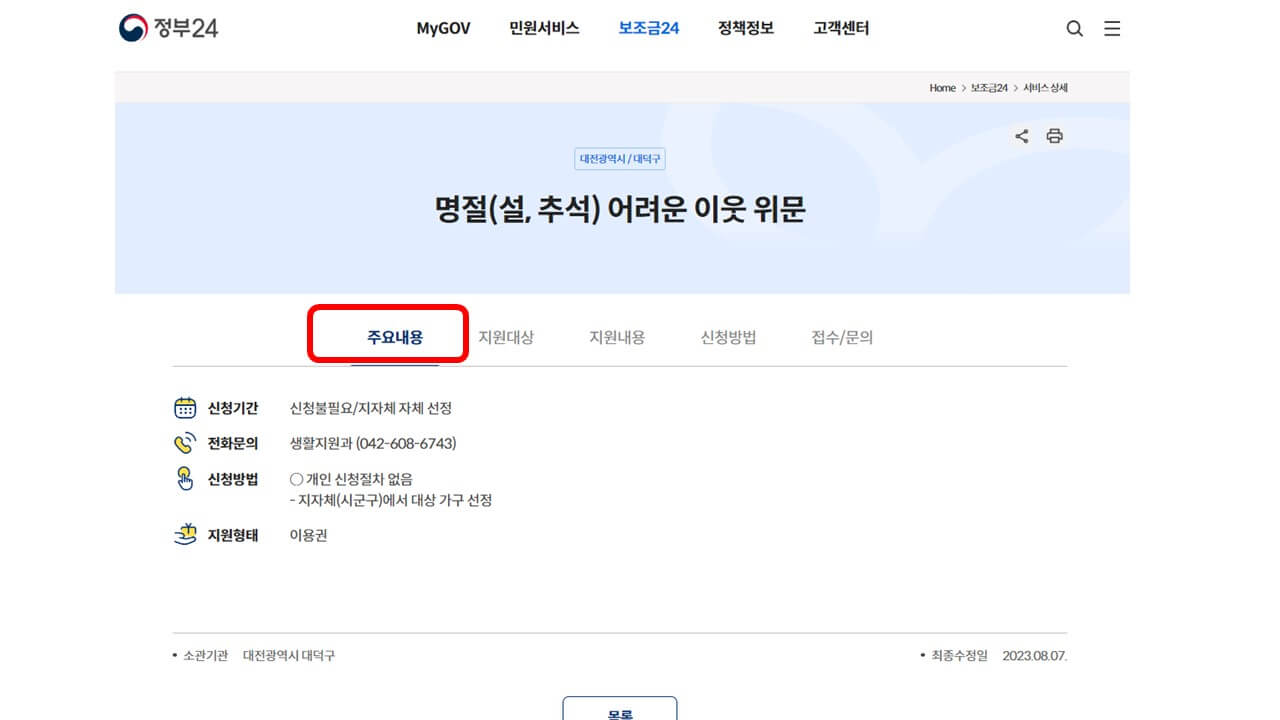Click the print icon
This screenshot has height=720, width=1280.
pyautogui.click(x=1055, y=136)
